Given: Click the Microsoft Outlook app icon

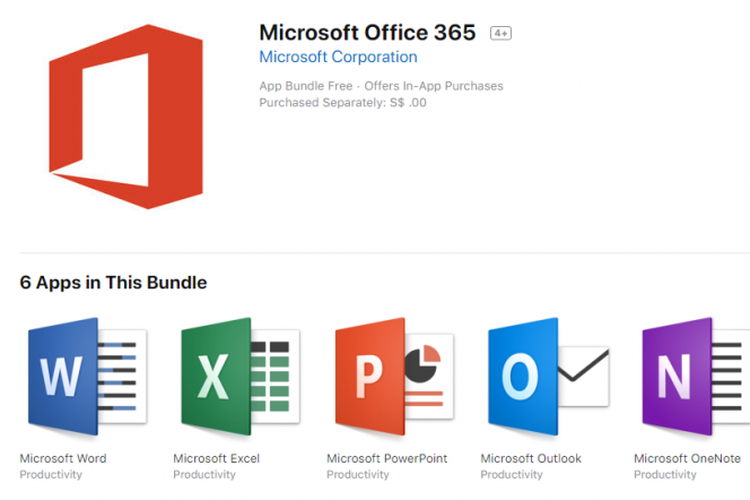Looking at the screenshot, I should click(546, 377).
